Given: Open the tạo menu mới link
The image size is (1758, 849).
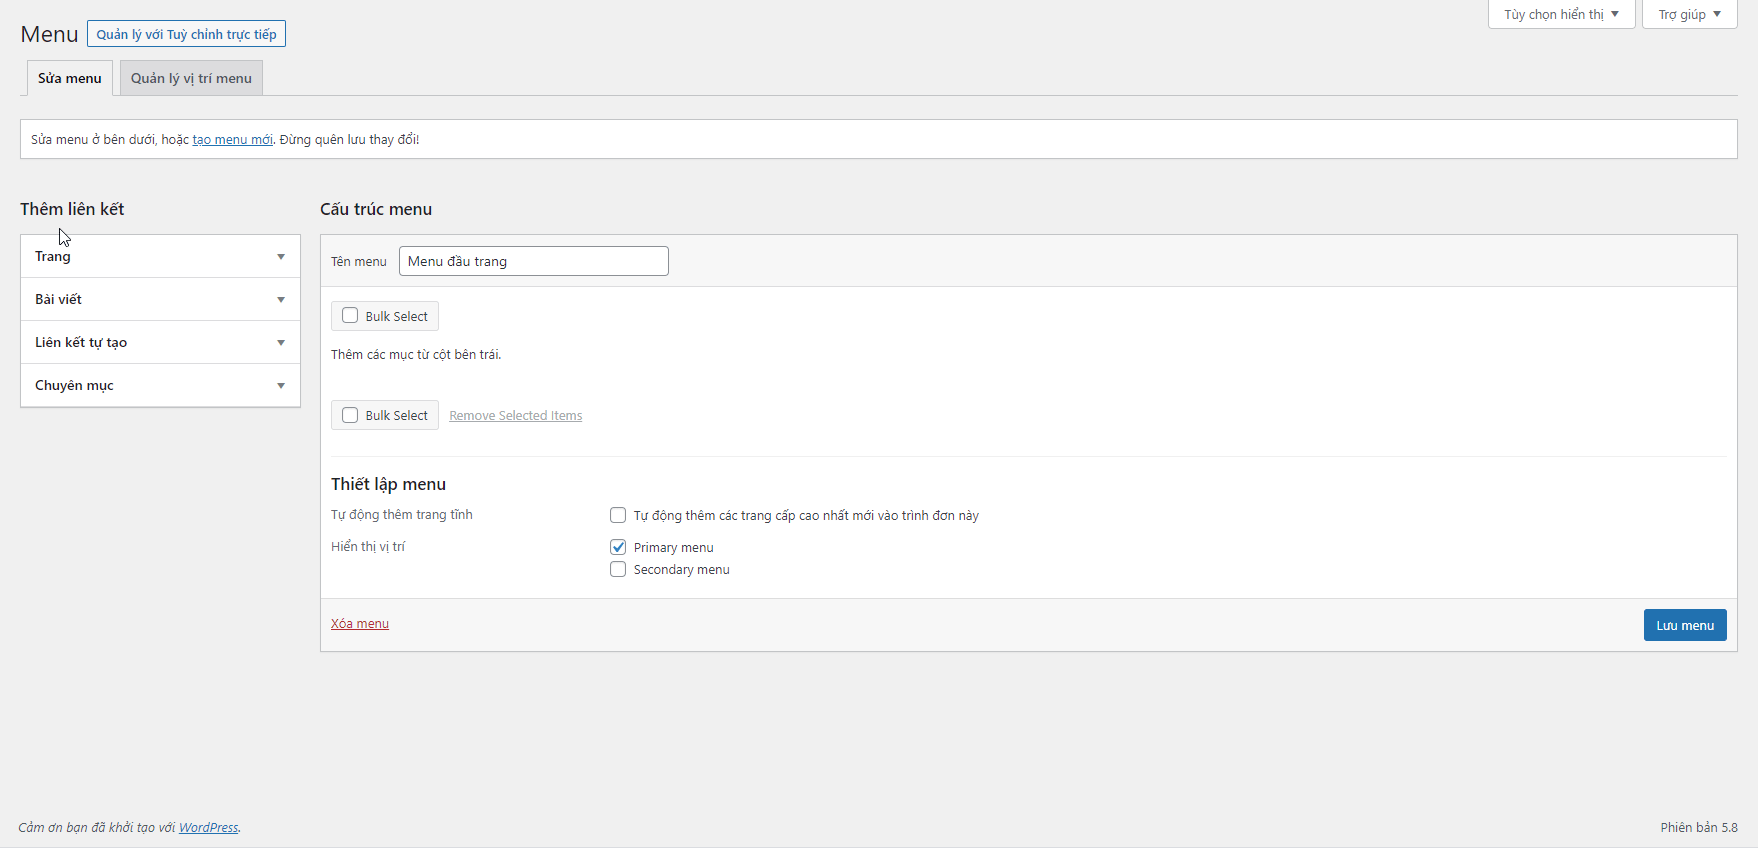Looking at the screenshot, I should (232, 140).
